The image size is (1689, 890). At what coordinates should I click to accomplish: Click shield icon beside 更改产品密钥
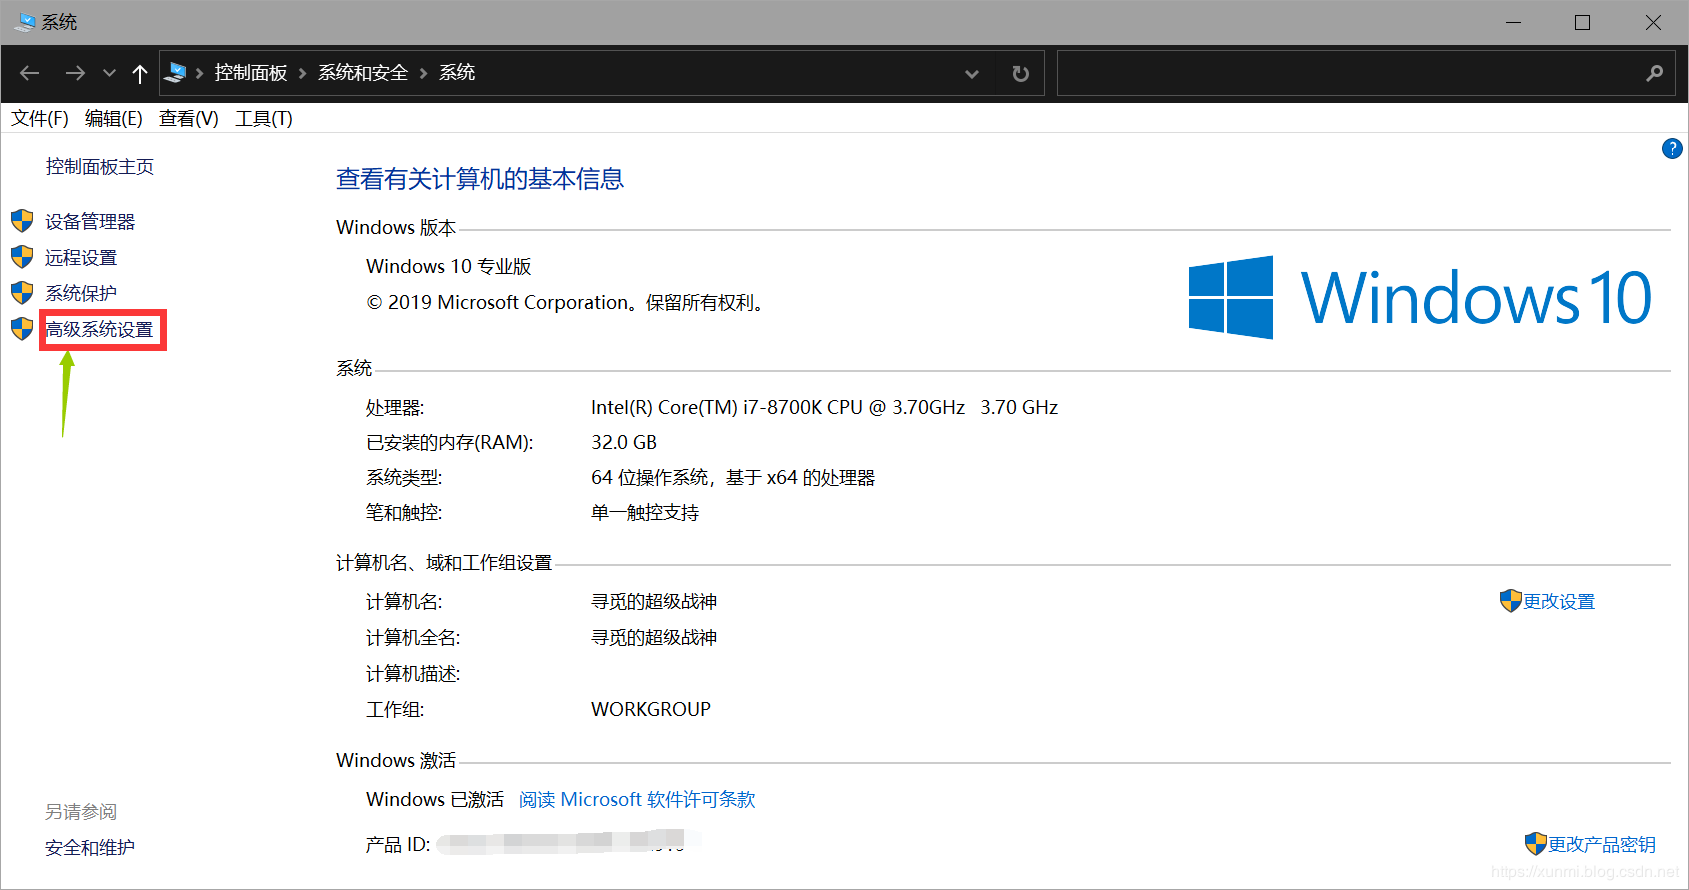tap(1535, 844)
